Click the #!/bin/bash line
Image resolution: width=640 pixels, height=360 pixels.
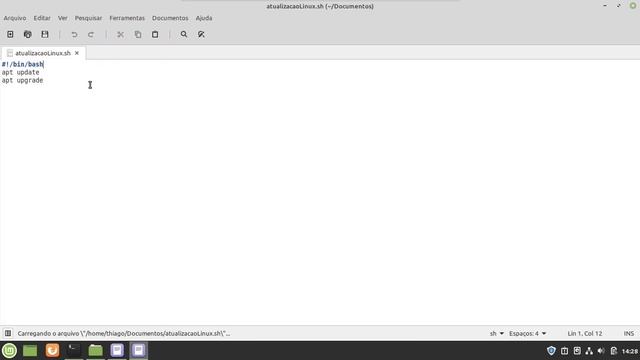pos(22,64)
